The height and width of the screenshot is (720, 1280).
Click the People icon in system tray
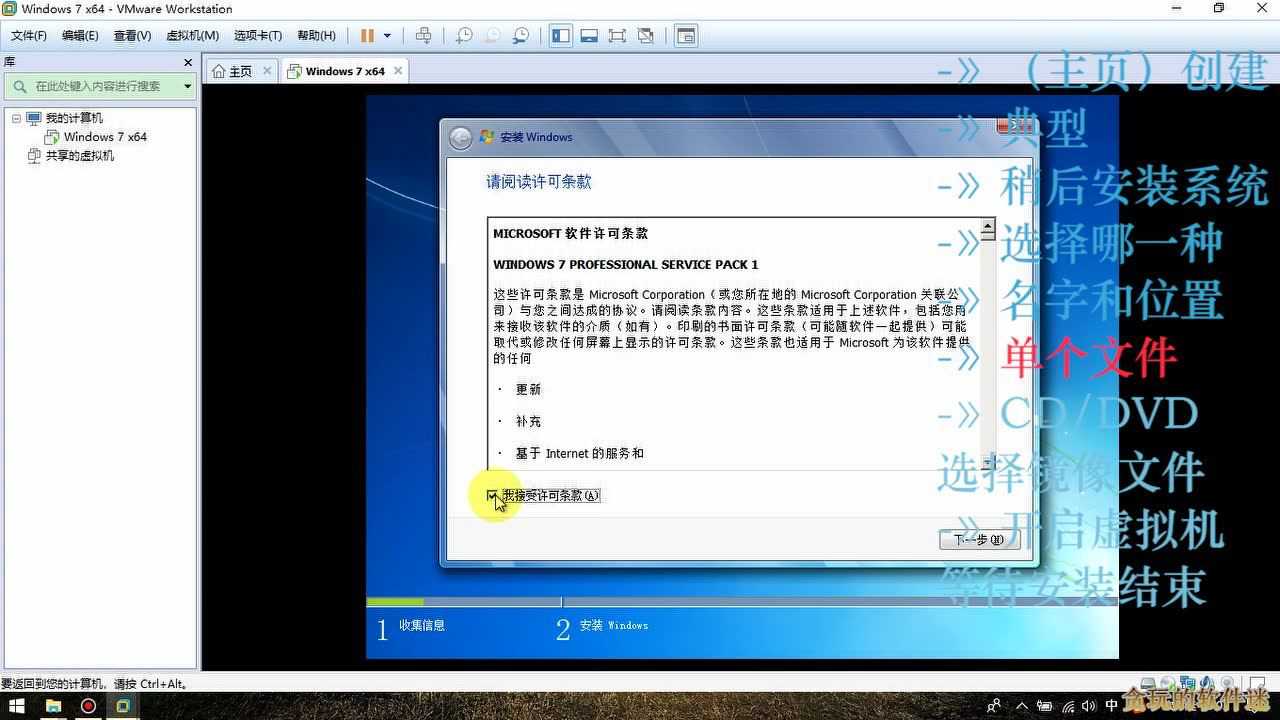click(x=994, y=706)
